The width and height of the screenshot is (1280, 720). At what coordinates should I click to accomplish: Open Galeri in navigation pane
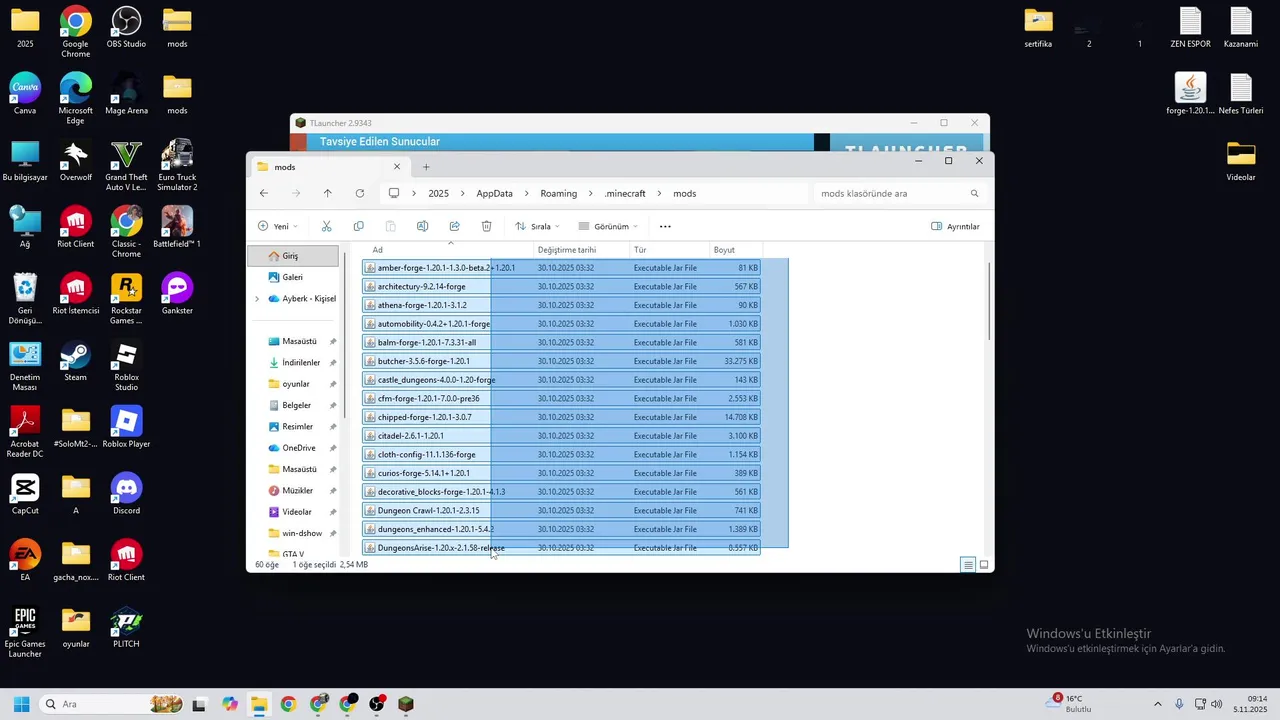[292, 277]
